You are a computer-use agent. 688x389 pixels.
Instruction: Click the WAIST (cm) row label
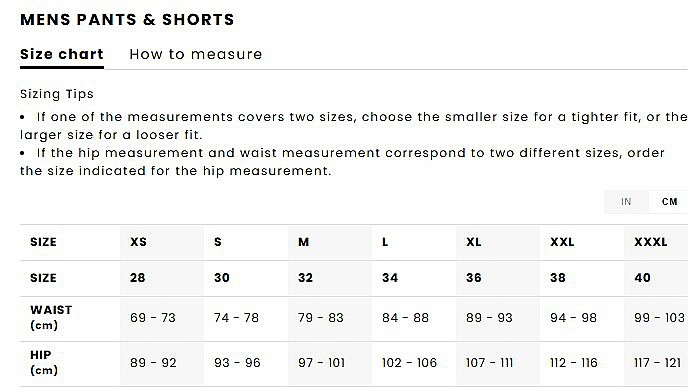(51, 318)
